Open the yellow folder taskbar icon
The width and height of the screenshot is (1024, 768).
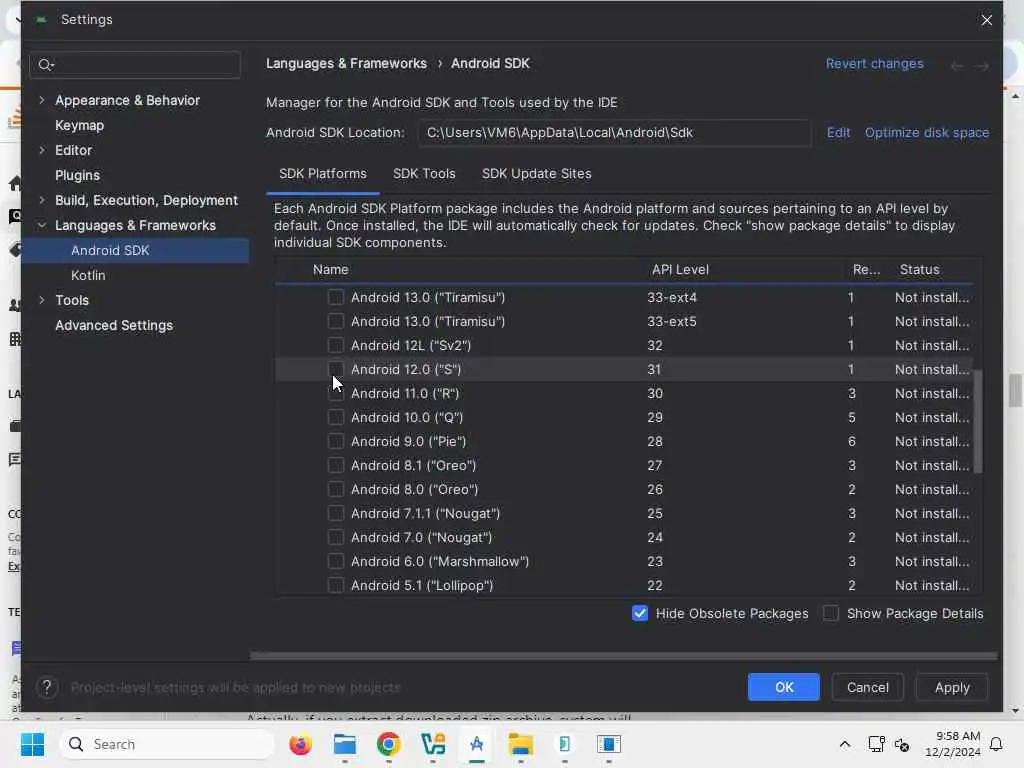tap(520, 744)
